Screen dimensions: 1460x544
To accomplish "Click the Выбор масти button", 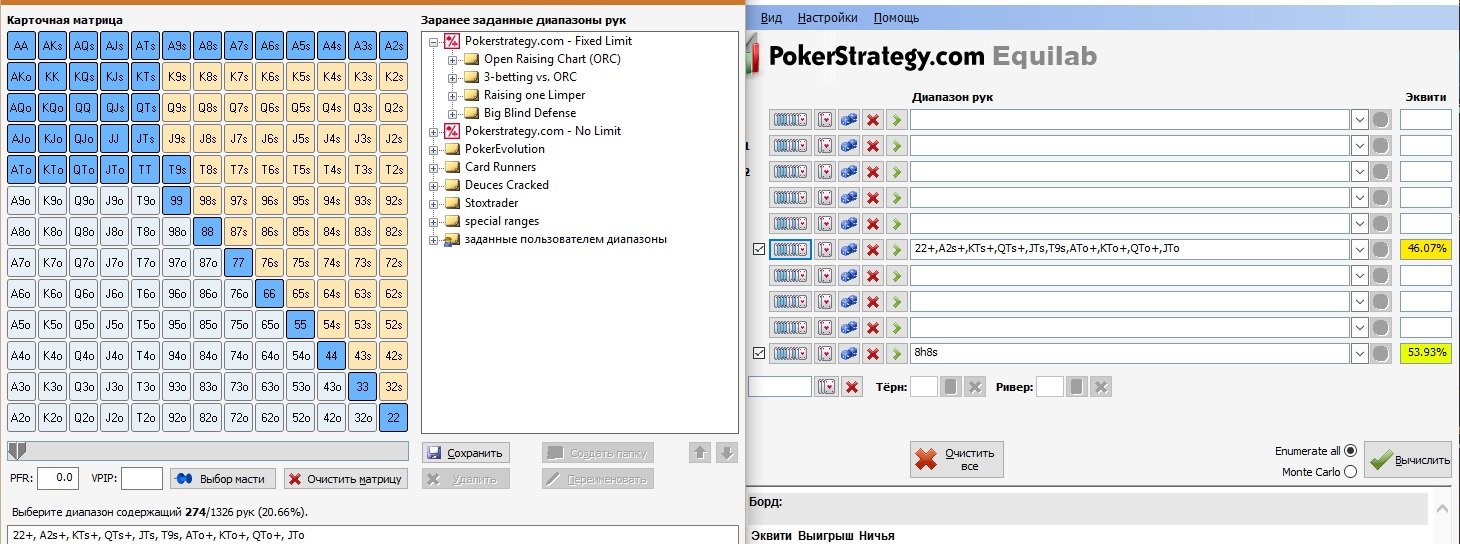I will point(223,479).
